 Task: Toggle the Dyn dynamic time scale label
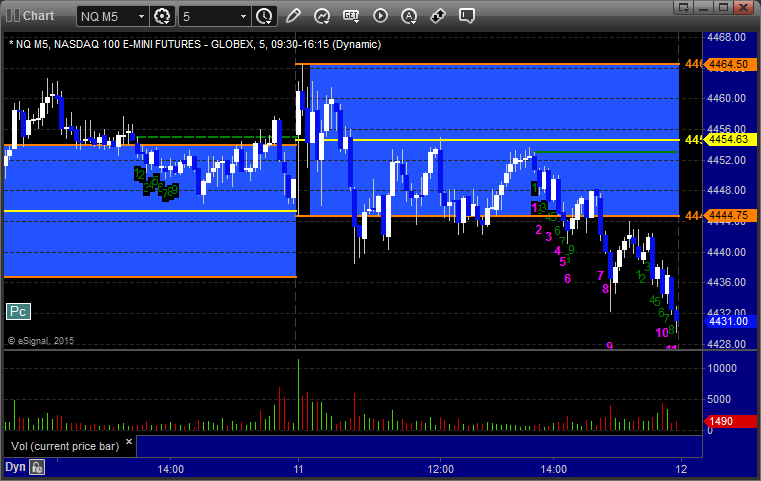[15, 467]
